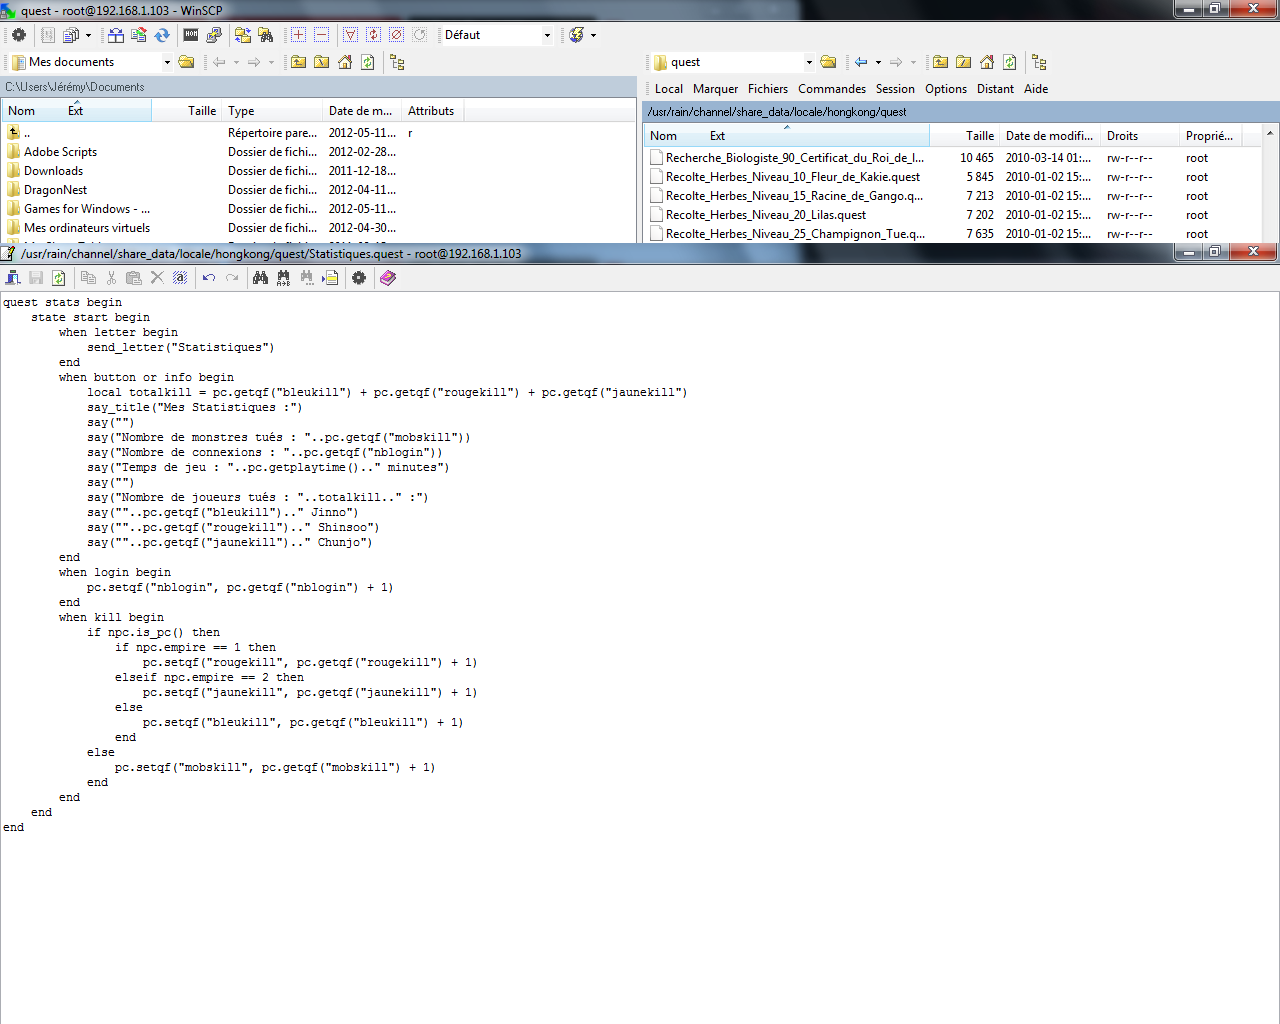Expand the remote quest directory dropdown
1280x1024 pixels.
coord(809,62)
